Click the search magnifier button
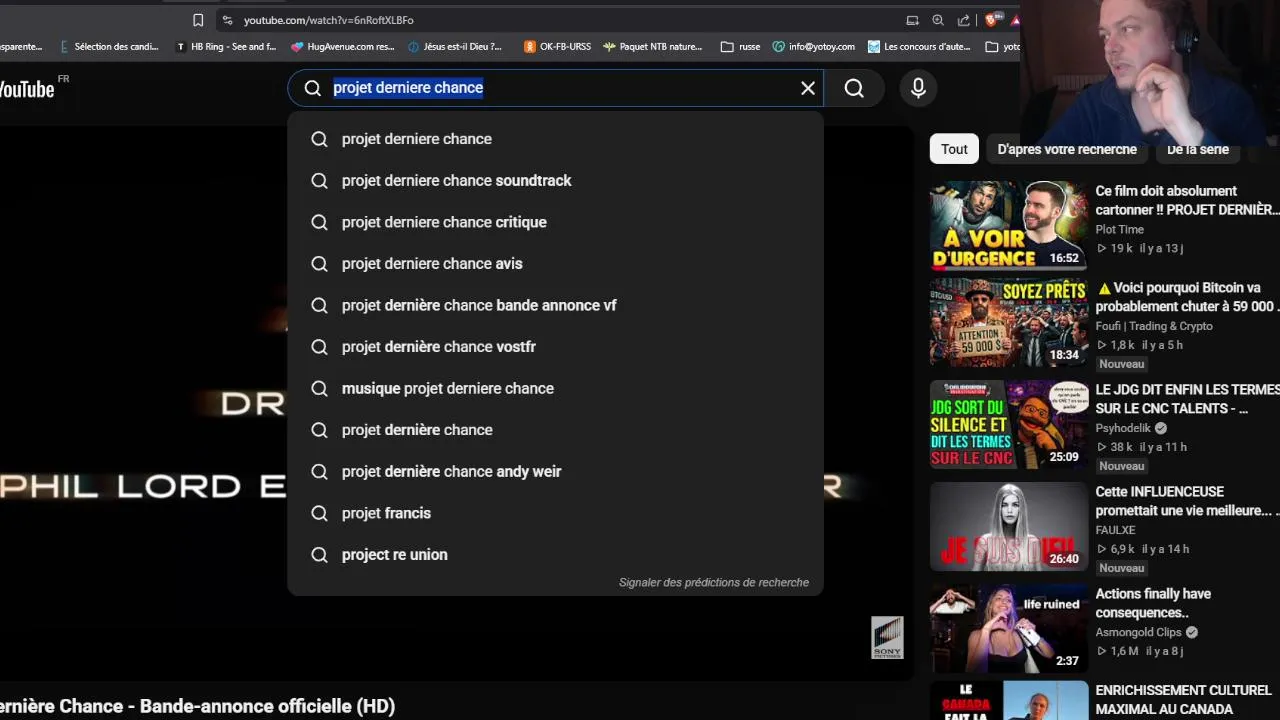1280x720 pixels. point(854,88)
